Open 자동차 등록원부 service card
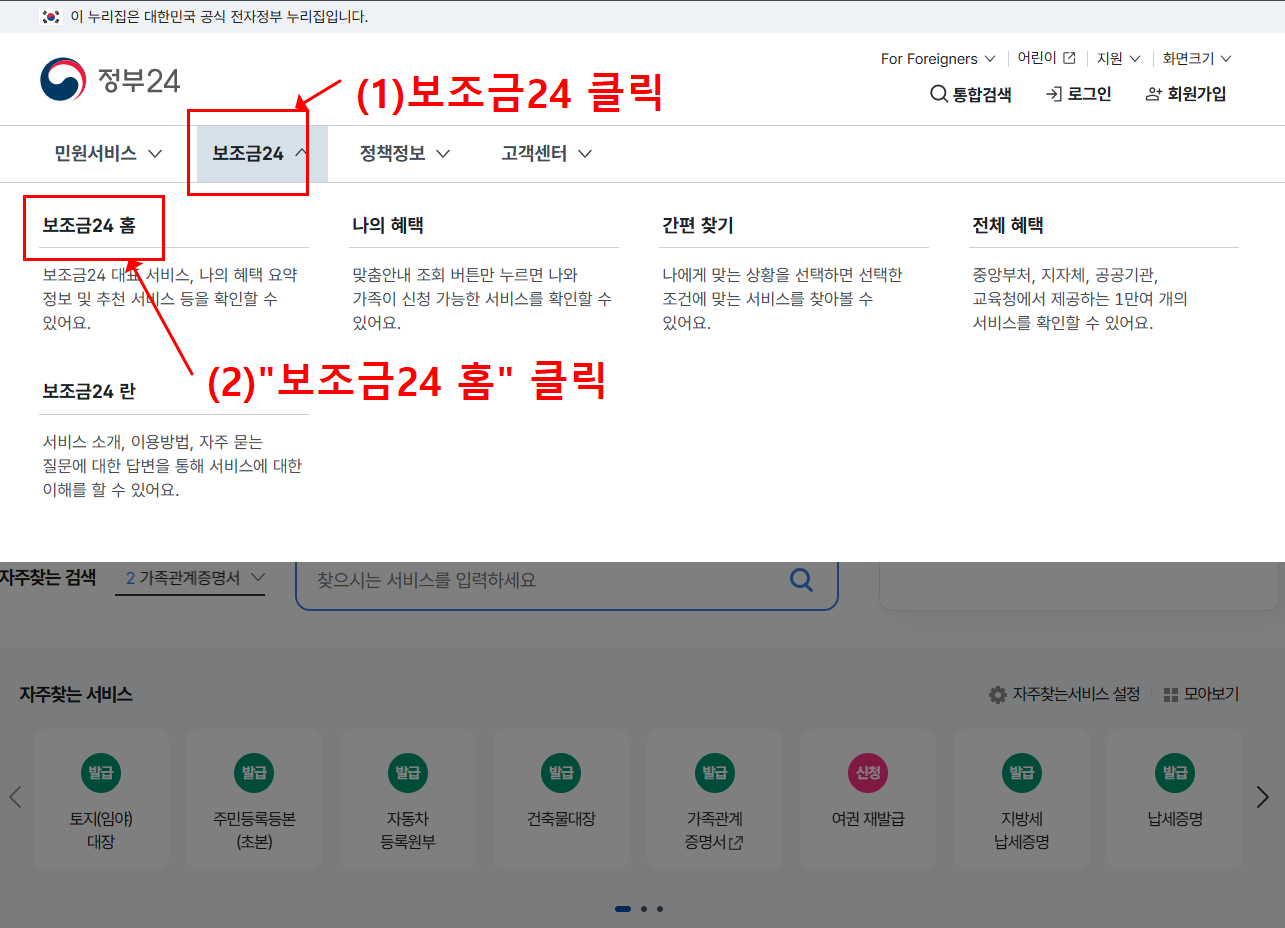 (x=407, y=798)
